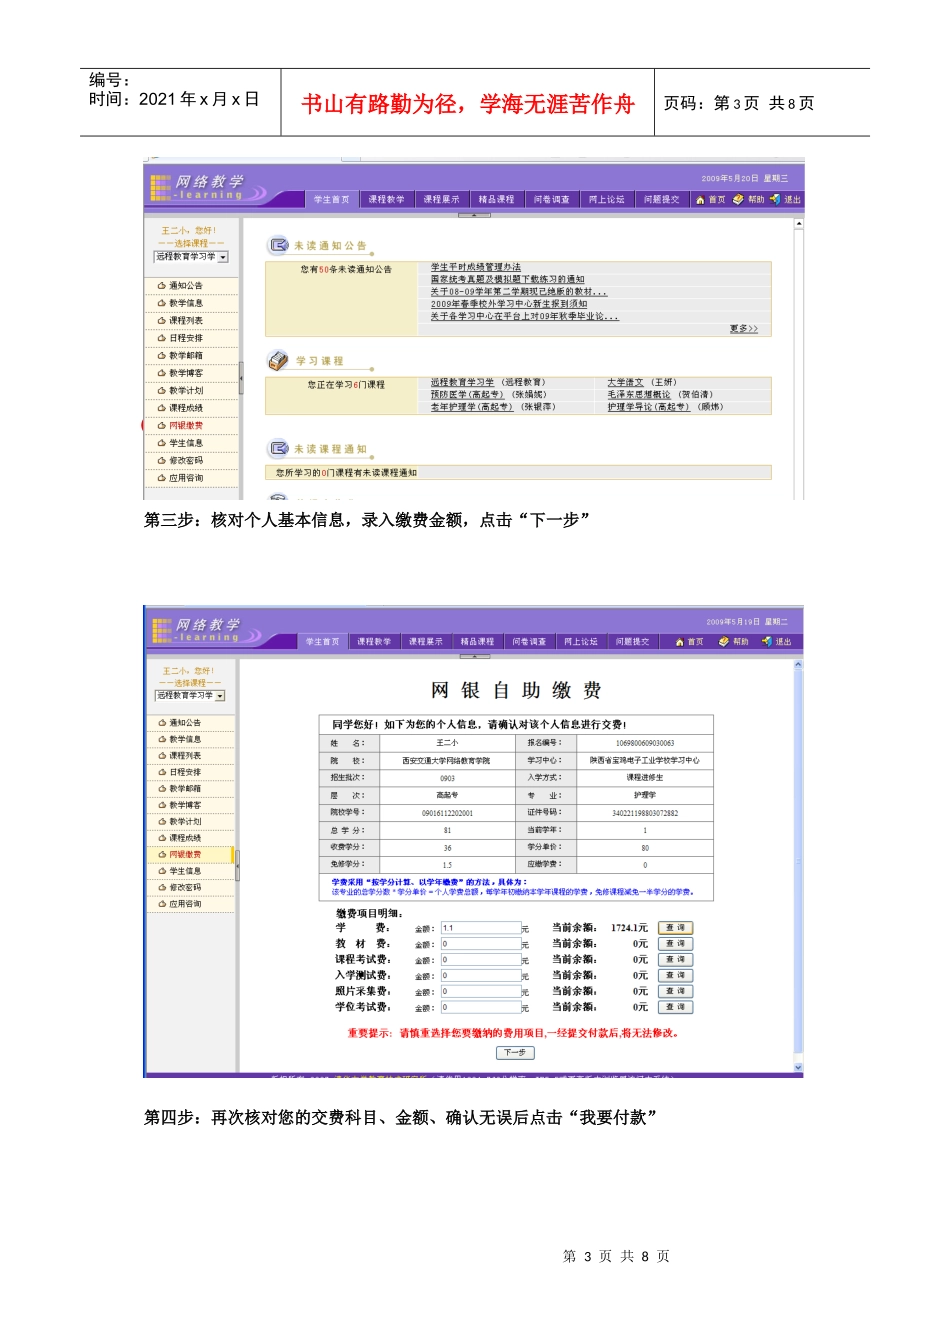Open 应用咨询 in lower screenshot sidebar
The image size is (950, 1344).
point(185,904)
